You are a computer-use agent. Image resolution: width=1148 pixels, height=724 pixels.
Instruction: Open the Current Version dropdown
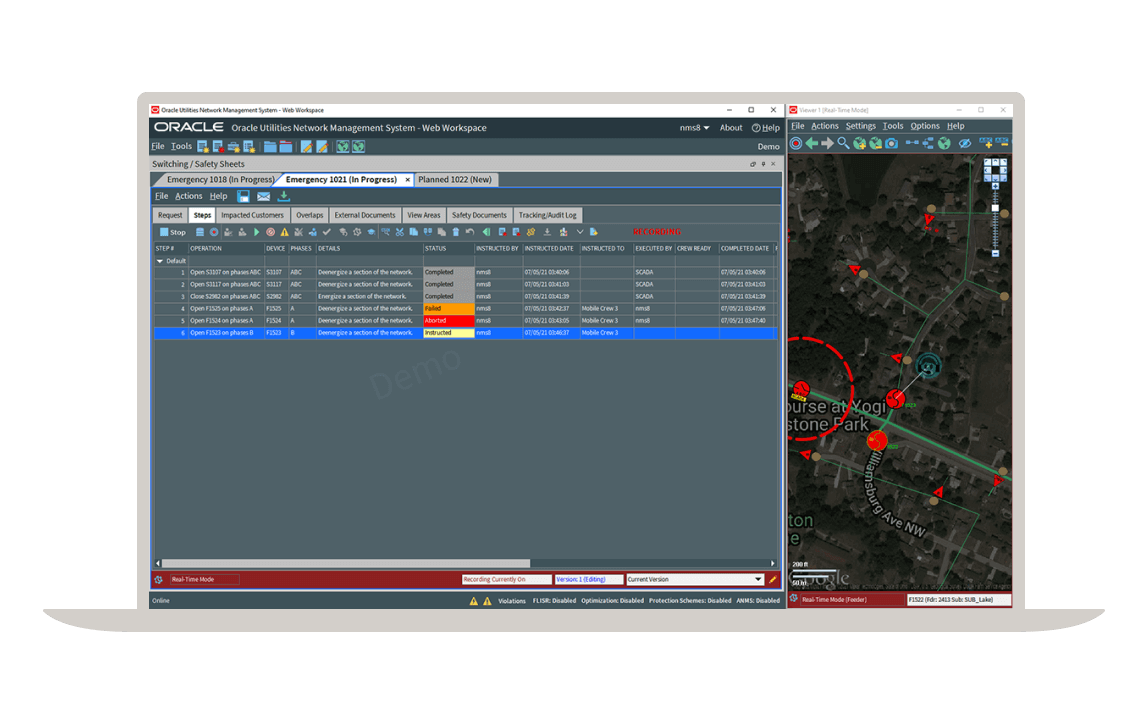click(x=757, y=579)
